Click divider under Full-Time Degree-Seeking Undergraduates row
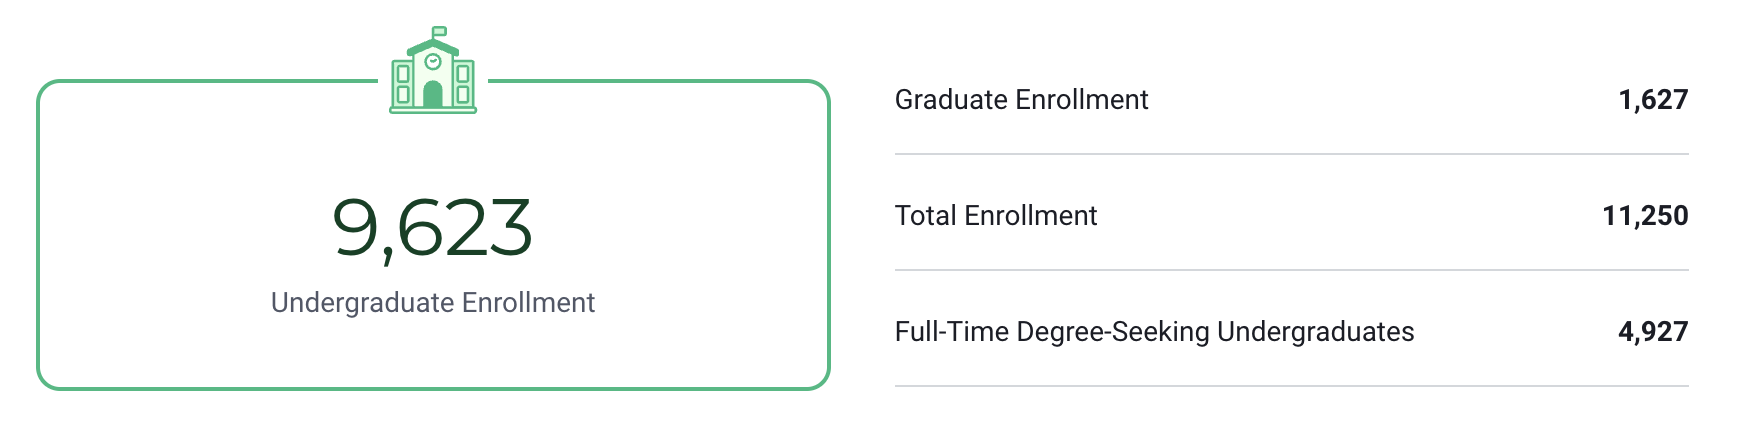 click(1291, 386)
